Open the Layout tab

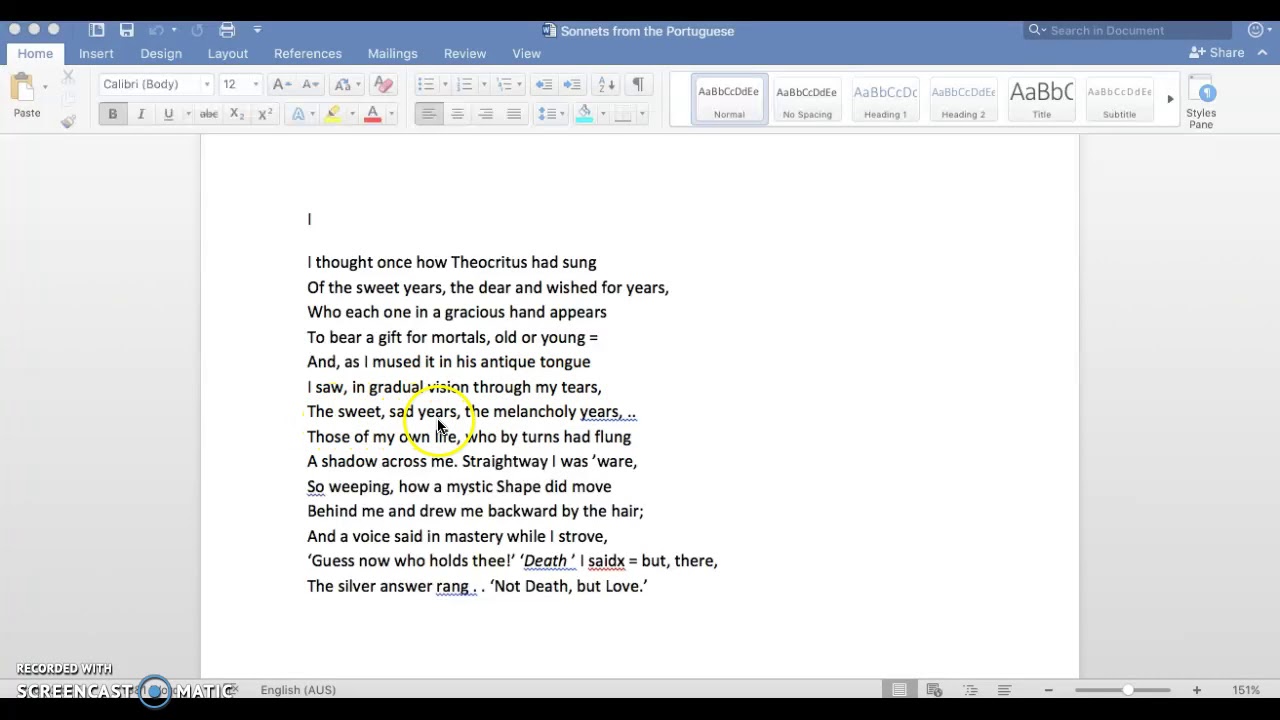(x=227, y=53)
